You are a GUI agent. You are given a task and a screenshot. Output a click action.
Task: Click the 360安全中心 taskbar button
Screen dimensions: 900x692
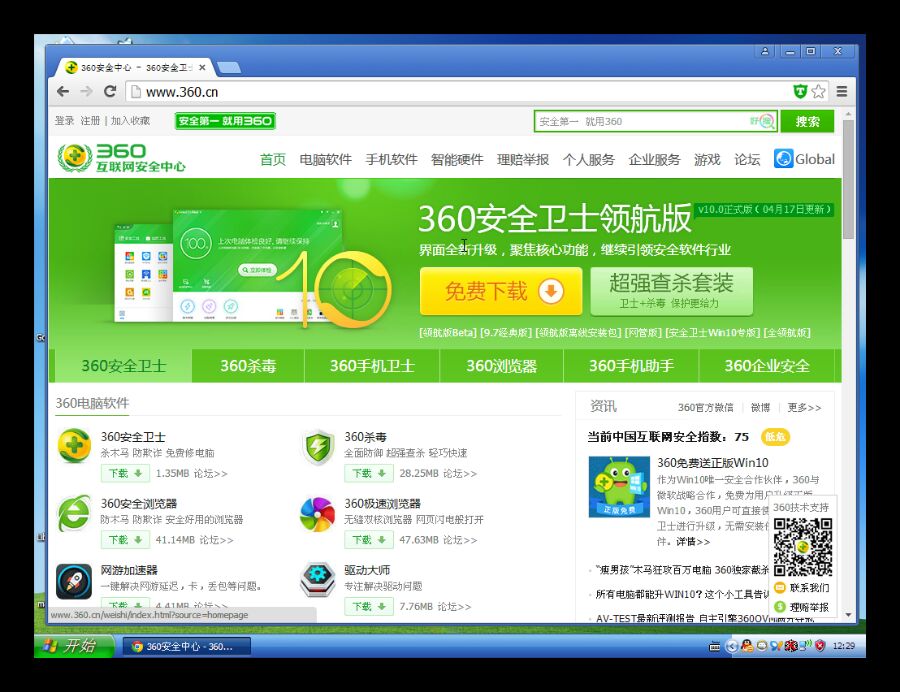tap(187, 647)
